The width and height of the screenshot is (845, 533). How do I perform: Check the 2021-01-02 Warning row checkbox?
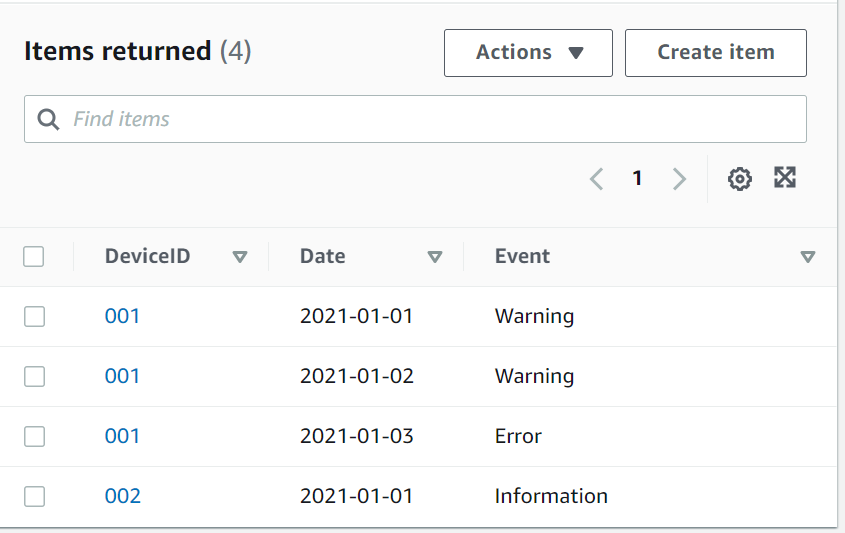click(x=34, y=377)
